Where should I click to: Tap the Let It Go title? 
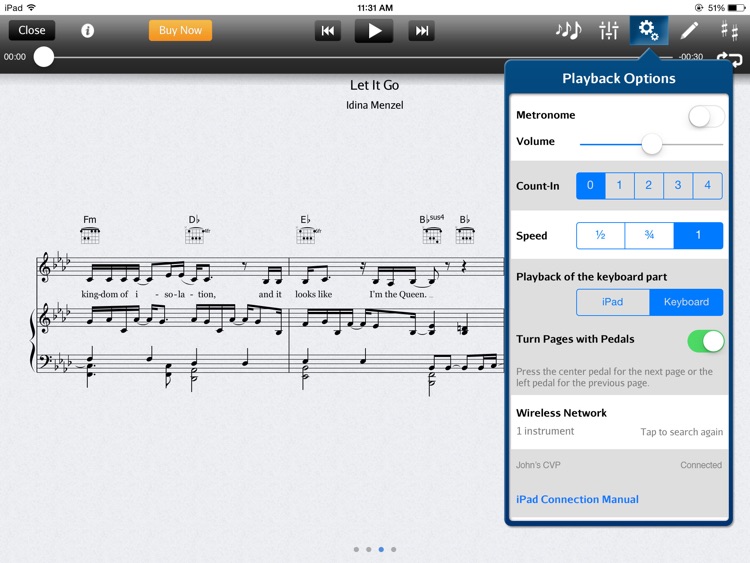tap(375, 85)
